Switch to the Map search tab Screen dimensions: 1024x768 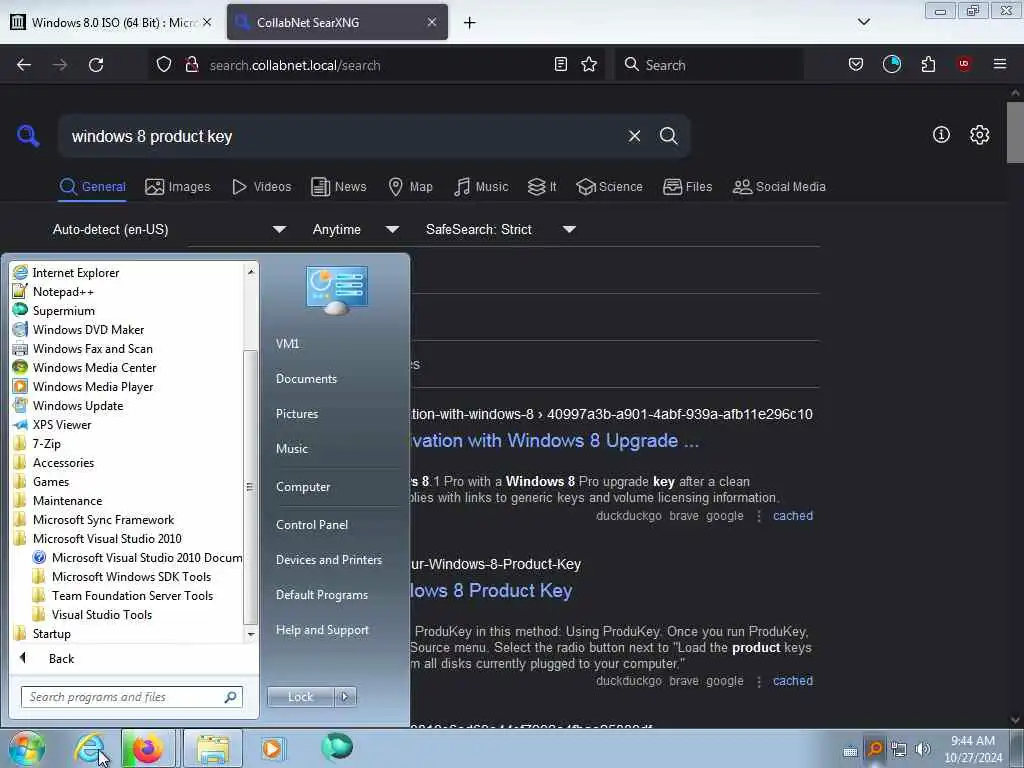click(410, 187)
